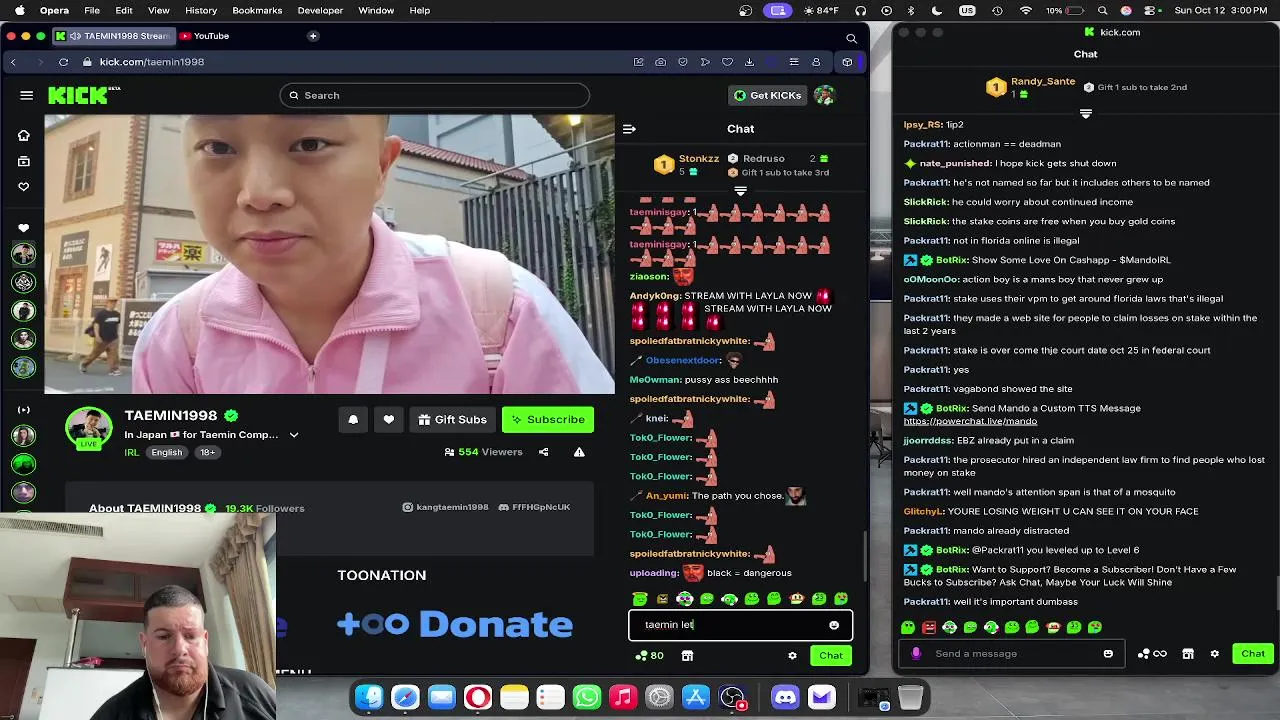Click the bell notification button for TAEMIN1998
The image size is (1280, 720).
(353, 420)
